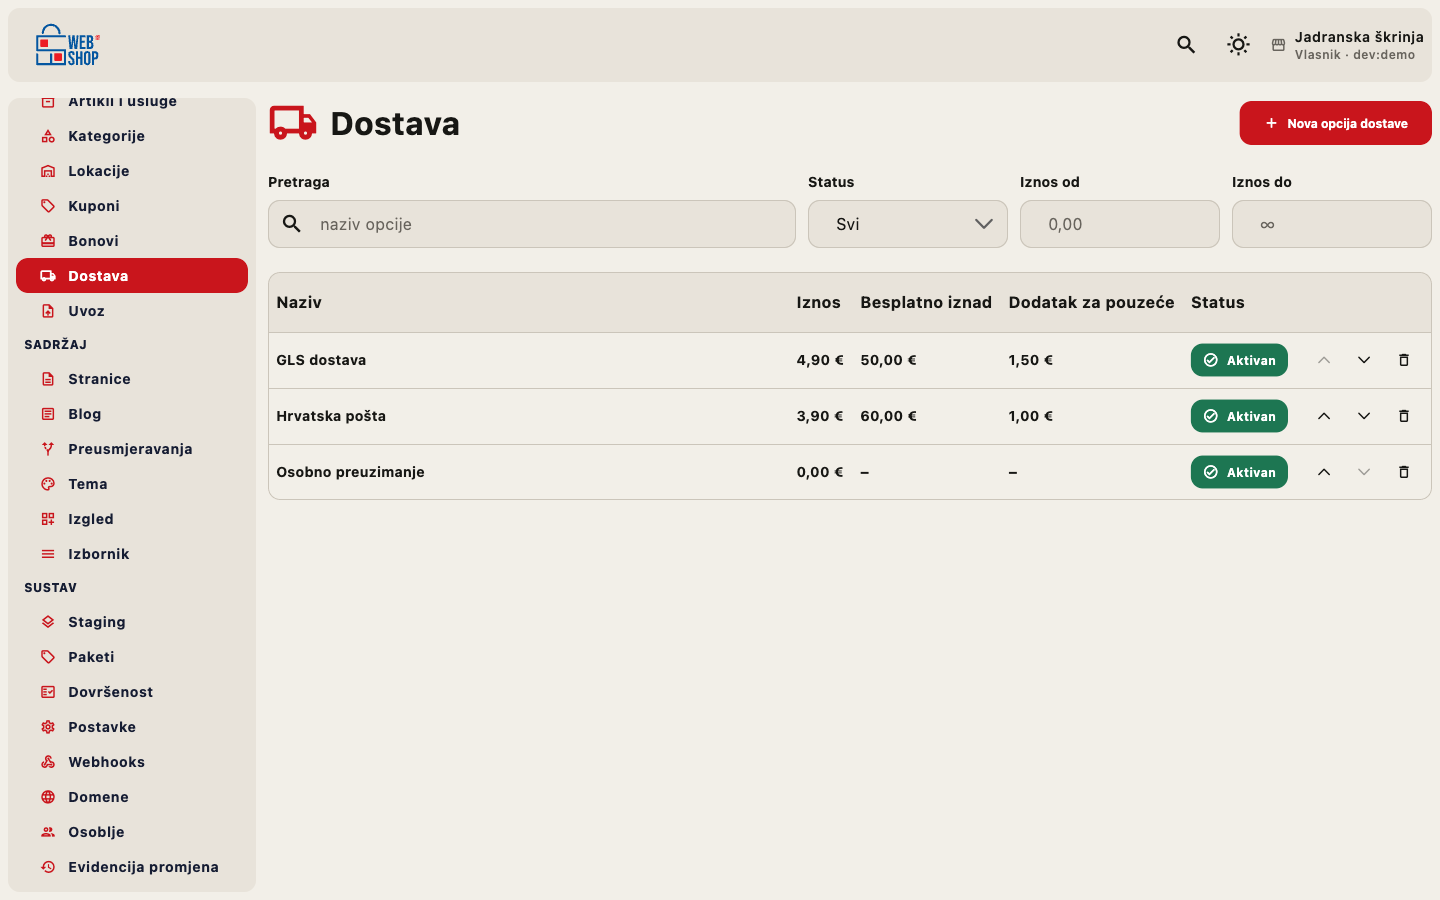The width and height of the screenshot is (1440, 900).
Task: Open Bonovi in the sidebar
Action: pyautogui.click(x=132, y=241)
